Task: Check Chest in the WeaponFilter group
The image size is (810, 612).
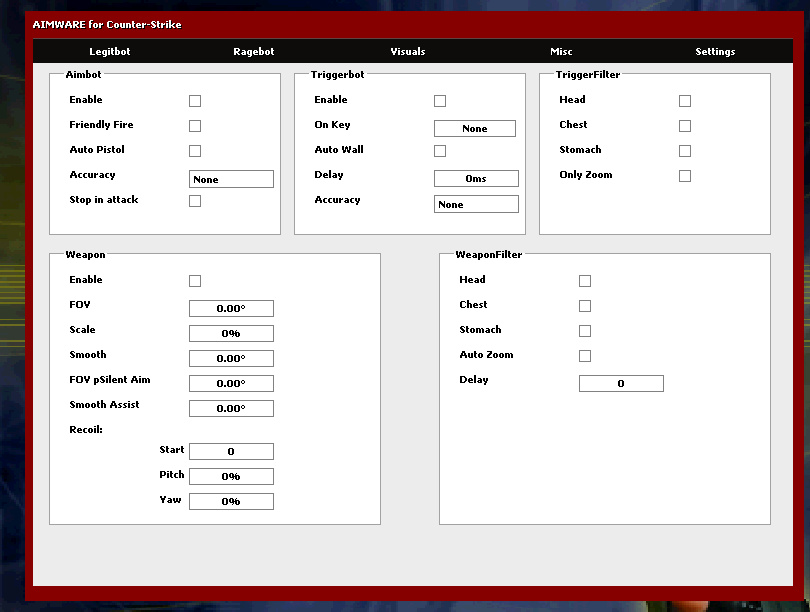Action: coord(585,306)
